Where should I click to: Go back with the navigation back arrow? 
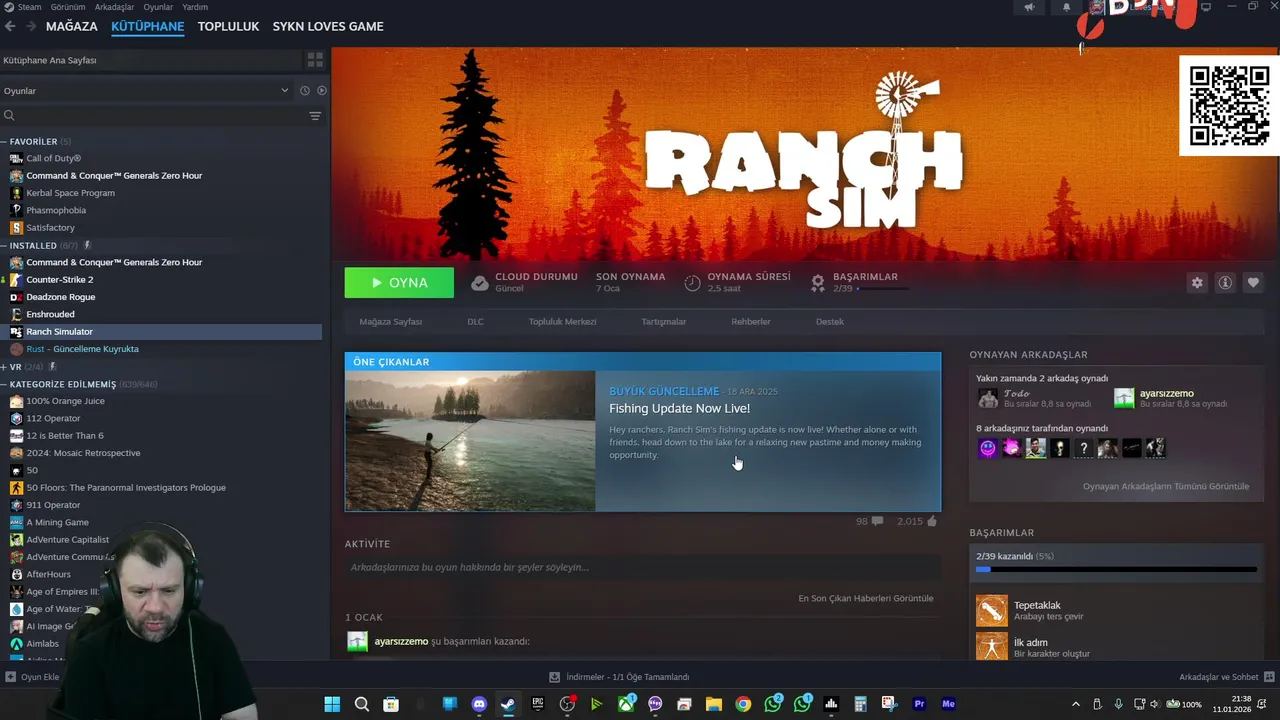10,26
